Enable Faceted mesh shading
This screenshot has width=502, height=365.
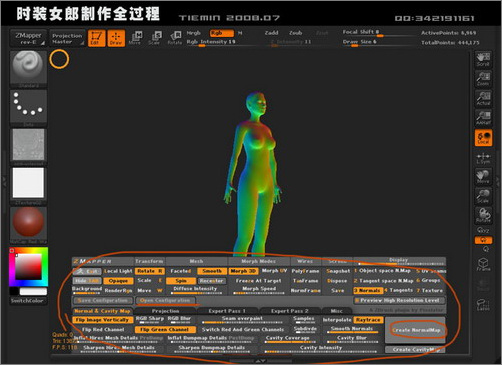[181, 271]
